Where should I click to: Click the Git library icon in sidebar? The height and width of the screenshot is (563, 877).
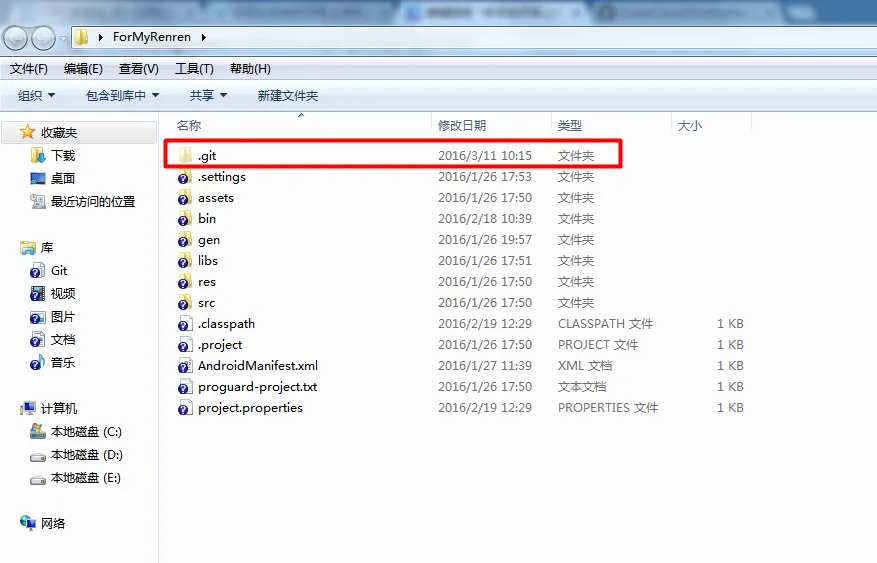click(x=37, y=271)
